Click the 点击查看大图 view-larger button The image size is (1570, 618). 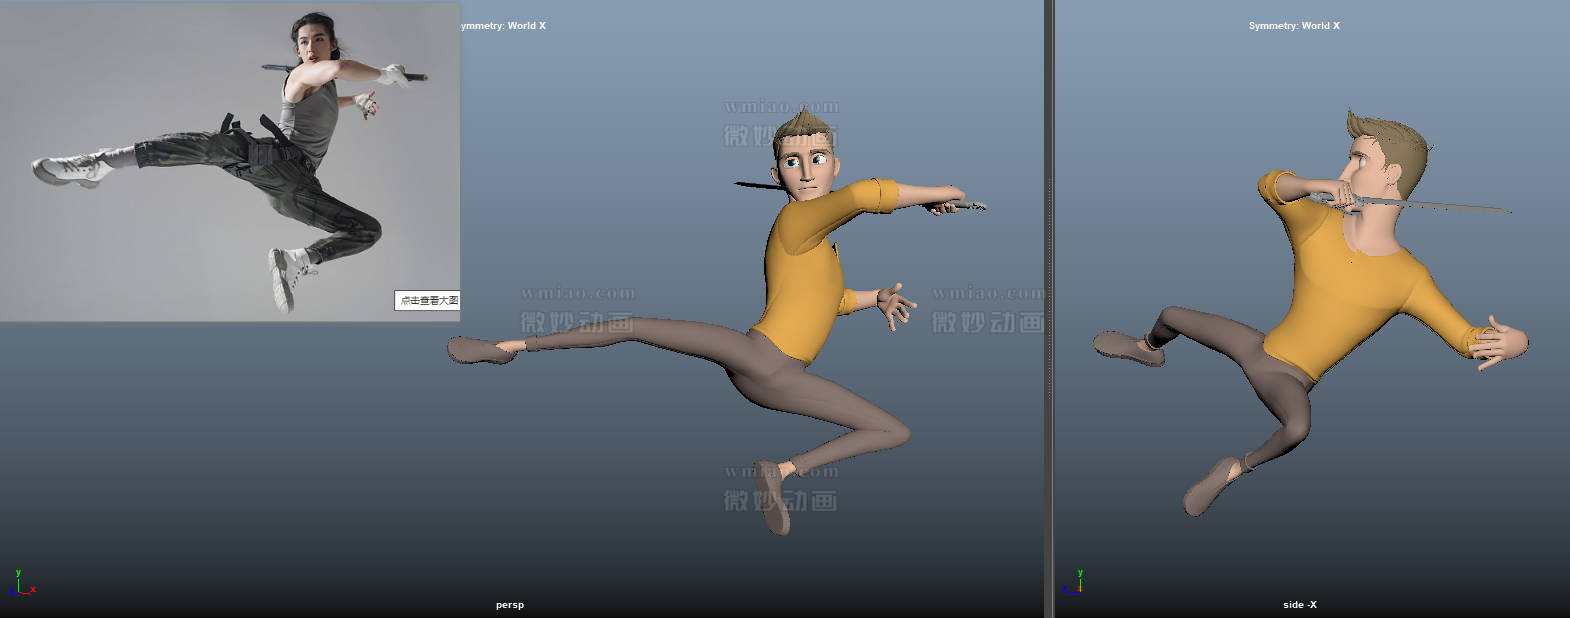tap(428, 300)
